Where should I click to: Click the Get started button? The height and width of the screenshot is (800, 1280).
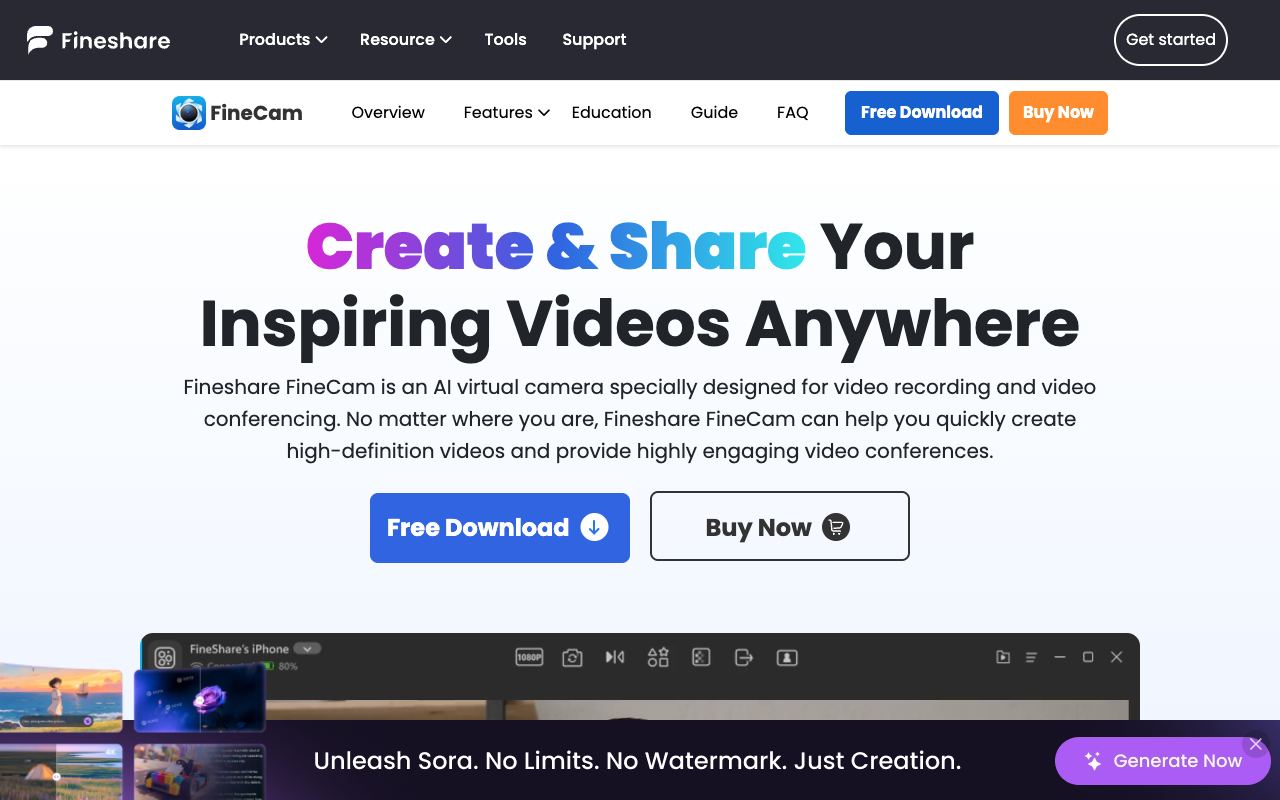click(1171, 40)
